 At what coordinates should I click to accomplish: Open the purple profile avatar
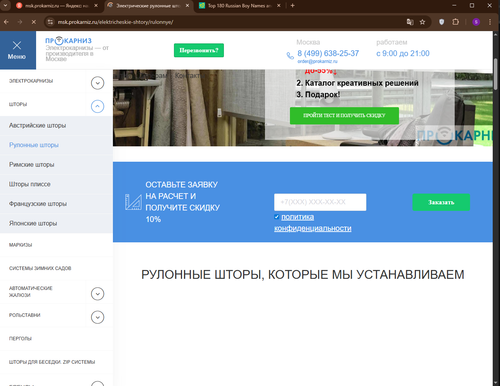point(476,22)
